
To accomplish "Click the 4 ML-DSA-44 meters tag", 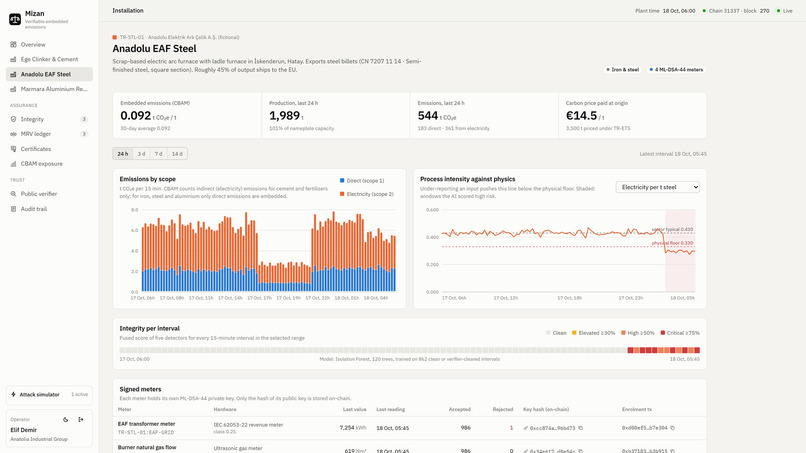I will [x=676, y=69].
